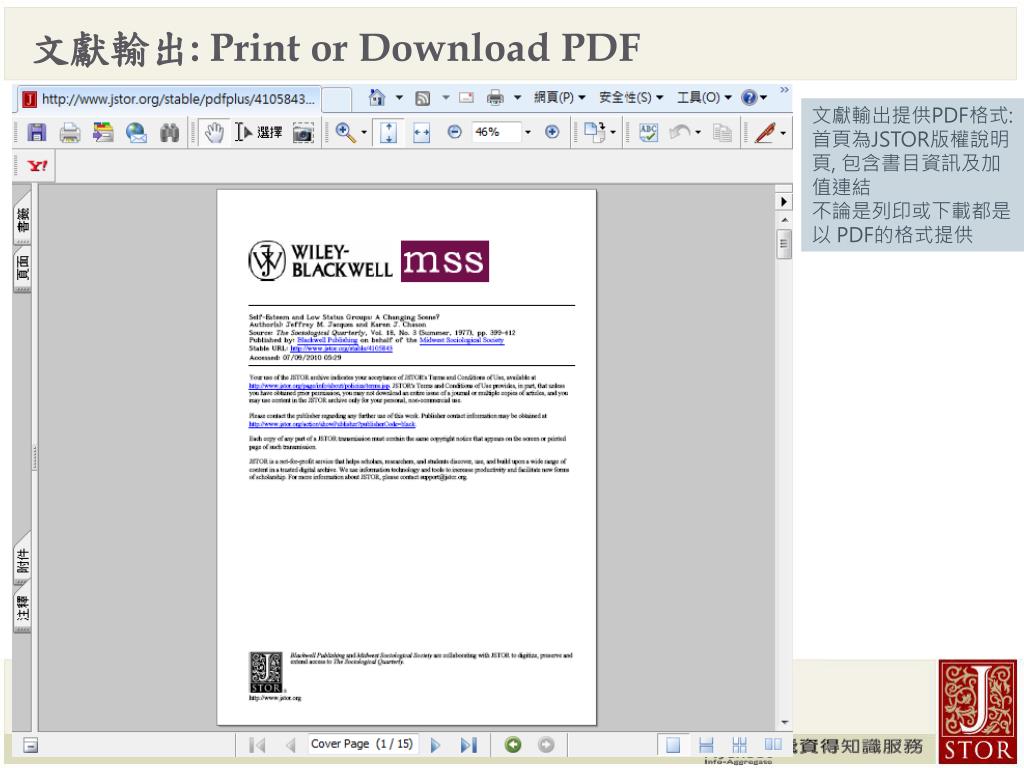This screenshot has height=768, width=1024.
Task: Expand the Home button dropdown arrow
Action: pyautogui.click(x=399, y=98)
